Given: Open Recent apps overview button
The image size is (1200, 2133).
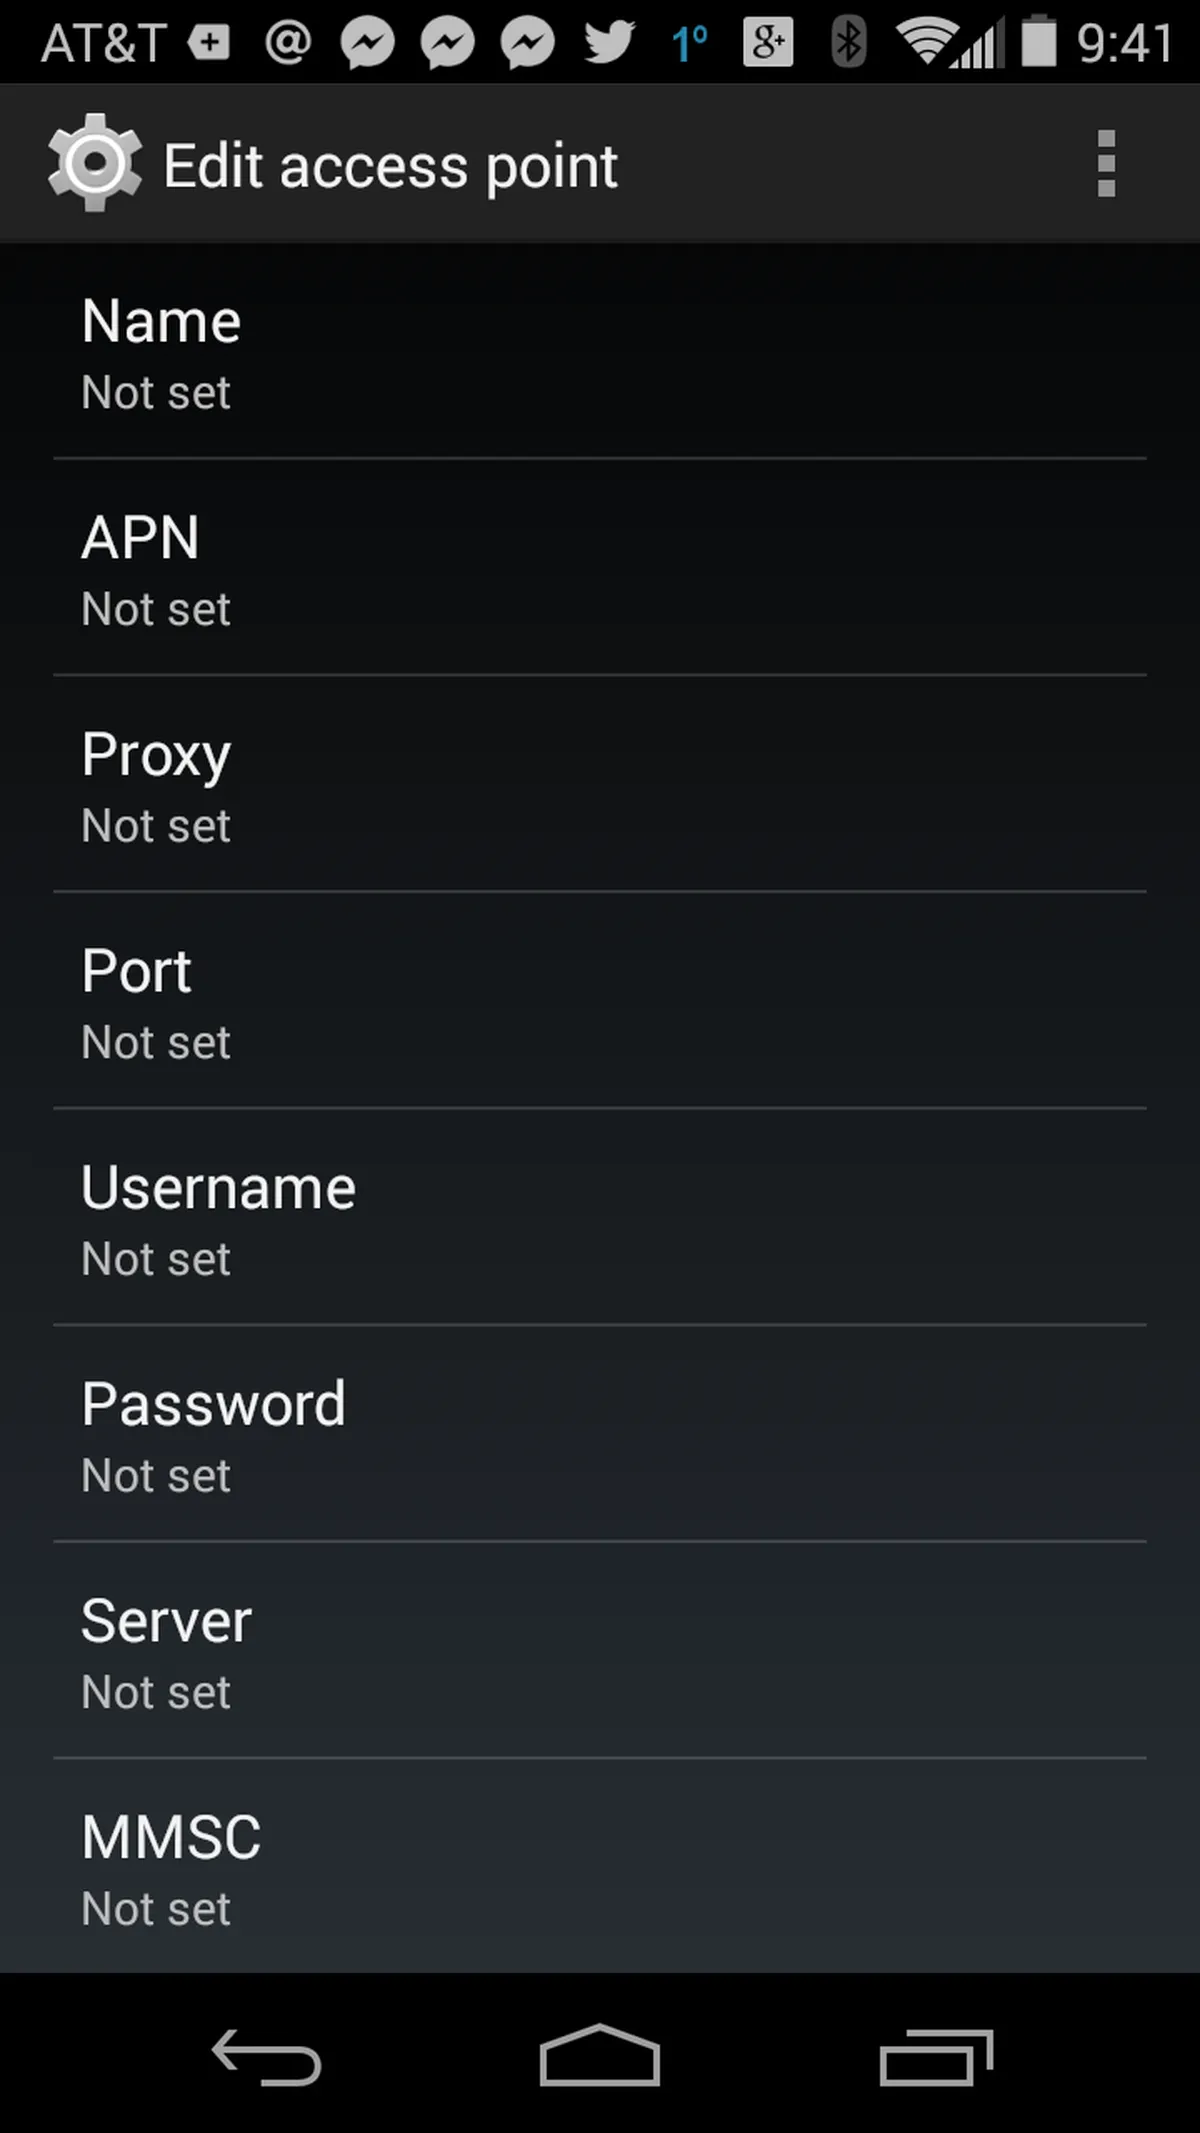Looking at the screenshot, I should click(x=936, y=2056).
